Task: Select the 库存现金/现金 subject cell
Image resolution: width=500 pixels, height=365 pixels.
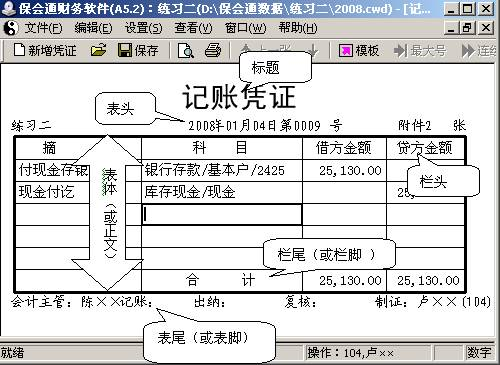Action: [x=222, y=192]
